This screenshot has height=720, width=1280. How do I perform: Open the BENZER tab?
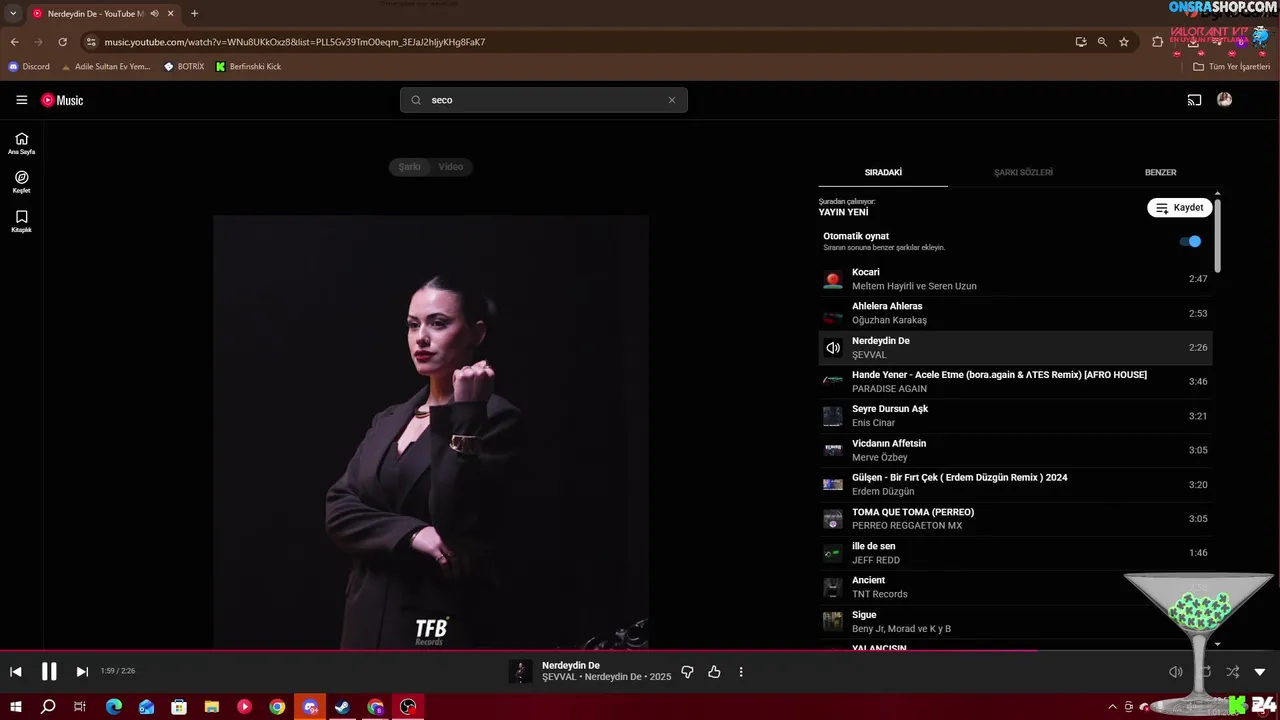(1160, 172)
